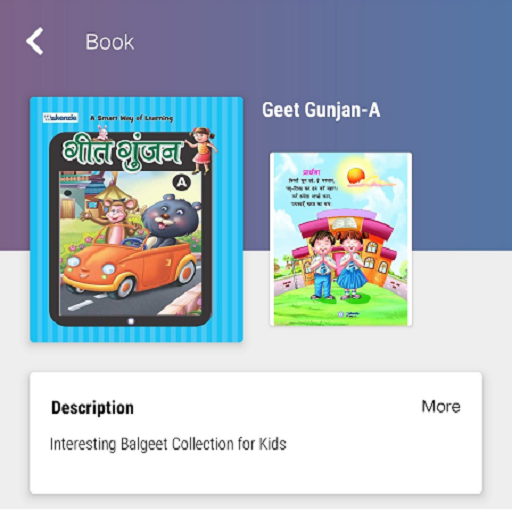Image resolution: width=512 pixels, height=512 pixels.
Task: Go back using the left arrow icon
Action: point(35,41)
